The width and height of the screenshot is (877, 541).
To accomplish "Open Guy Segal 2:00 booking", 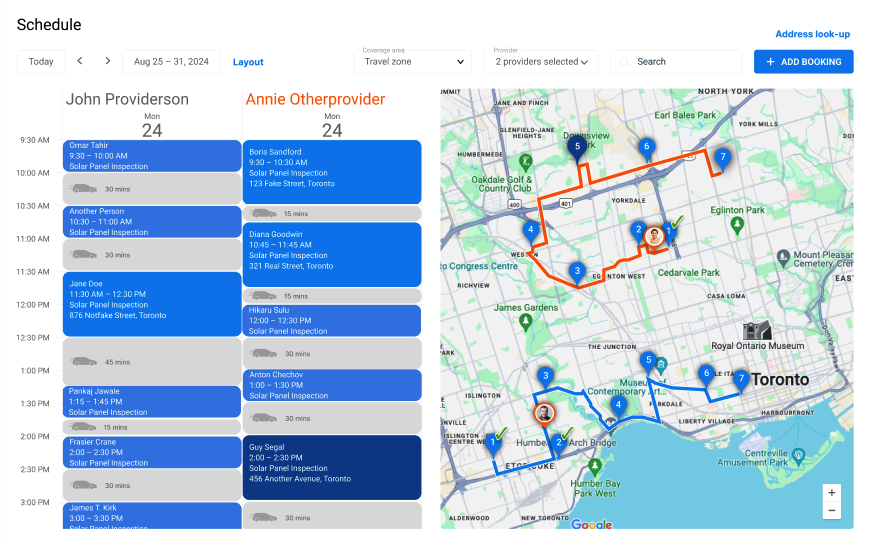I will click(332, 468).
